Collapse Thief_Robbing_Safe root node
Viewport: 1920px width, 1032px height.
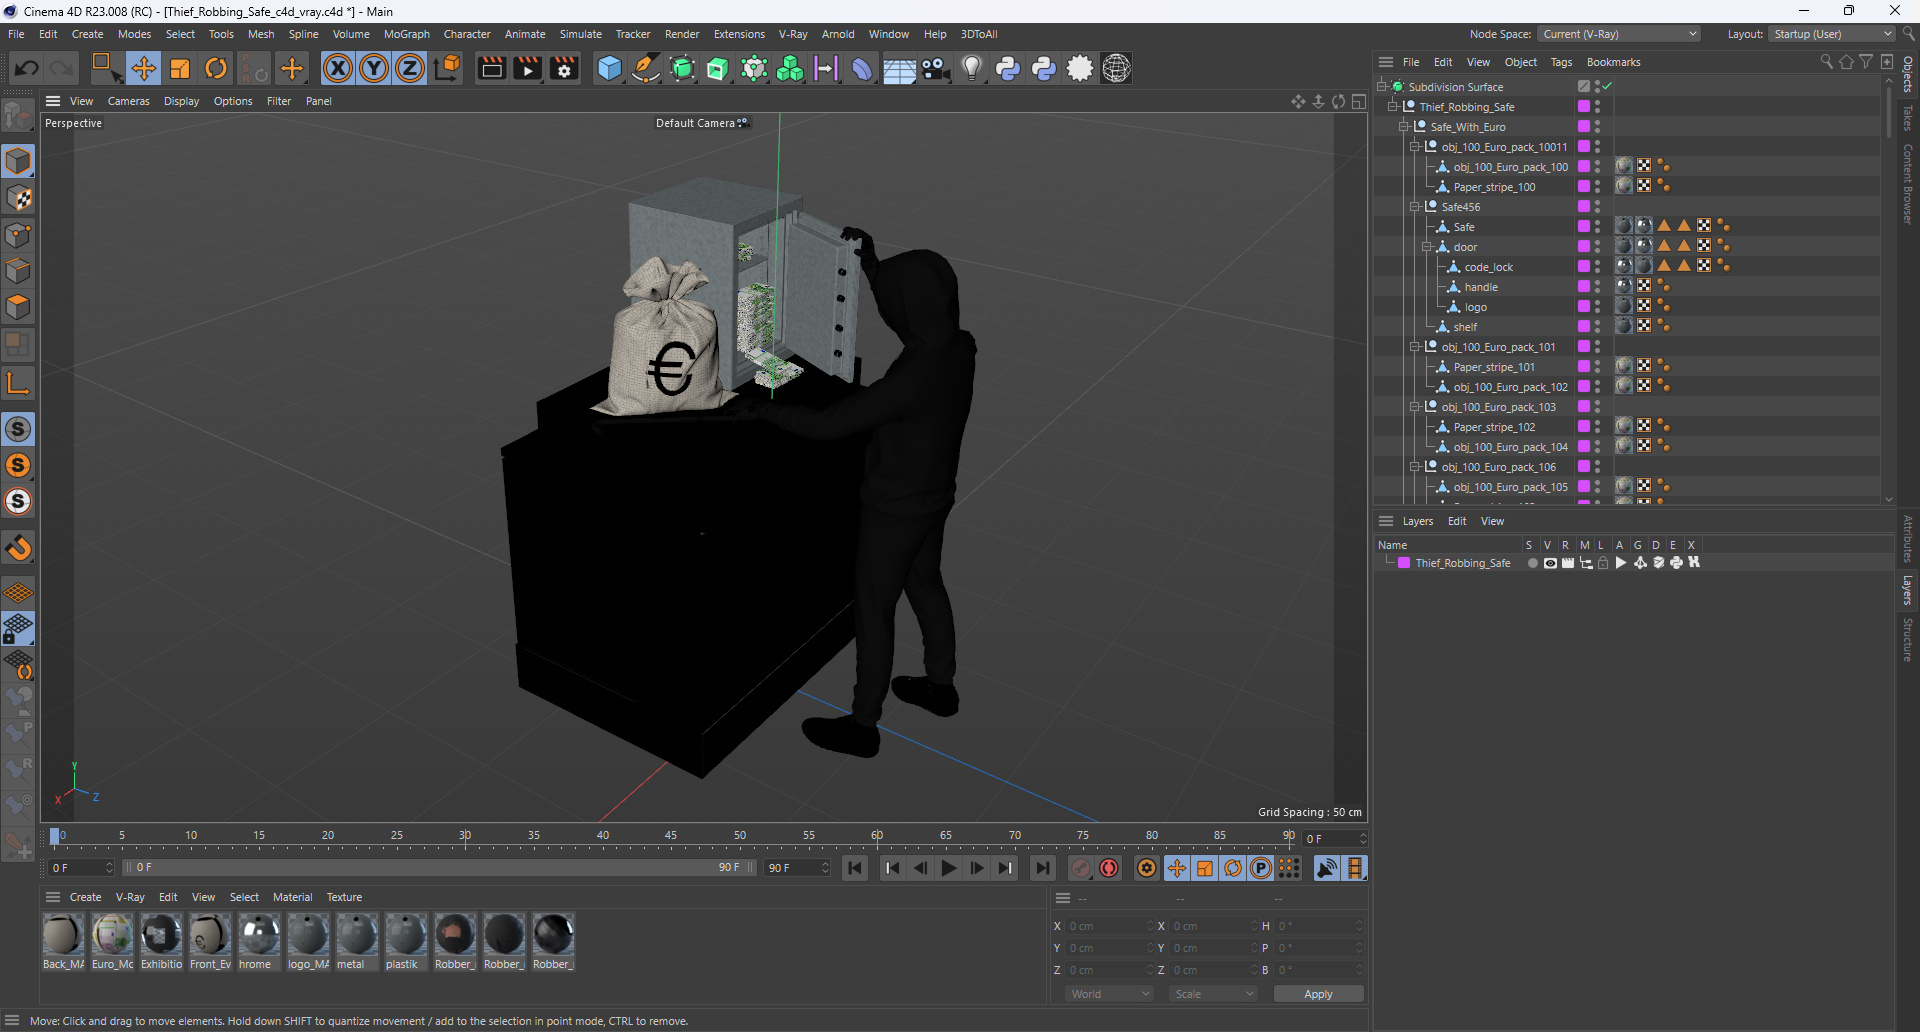pyautogui.click(x=1393, y=107)
